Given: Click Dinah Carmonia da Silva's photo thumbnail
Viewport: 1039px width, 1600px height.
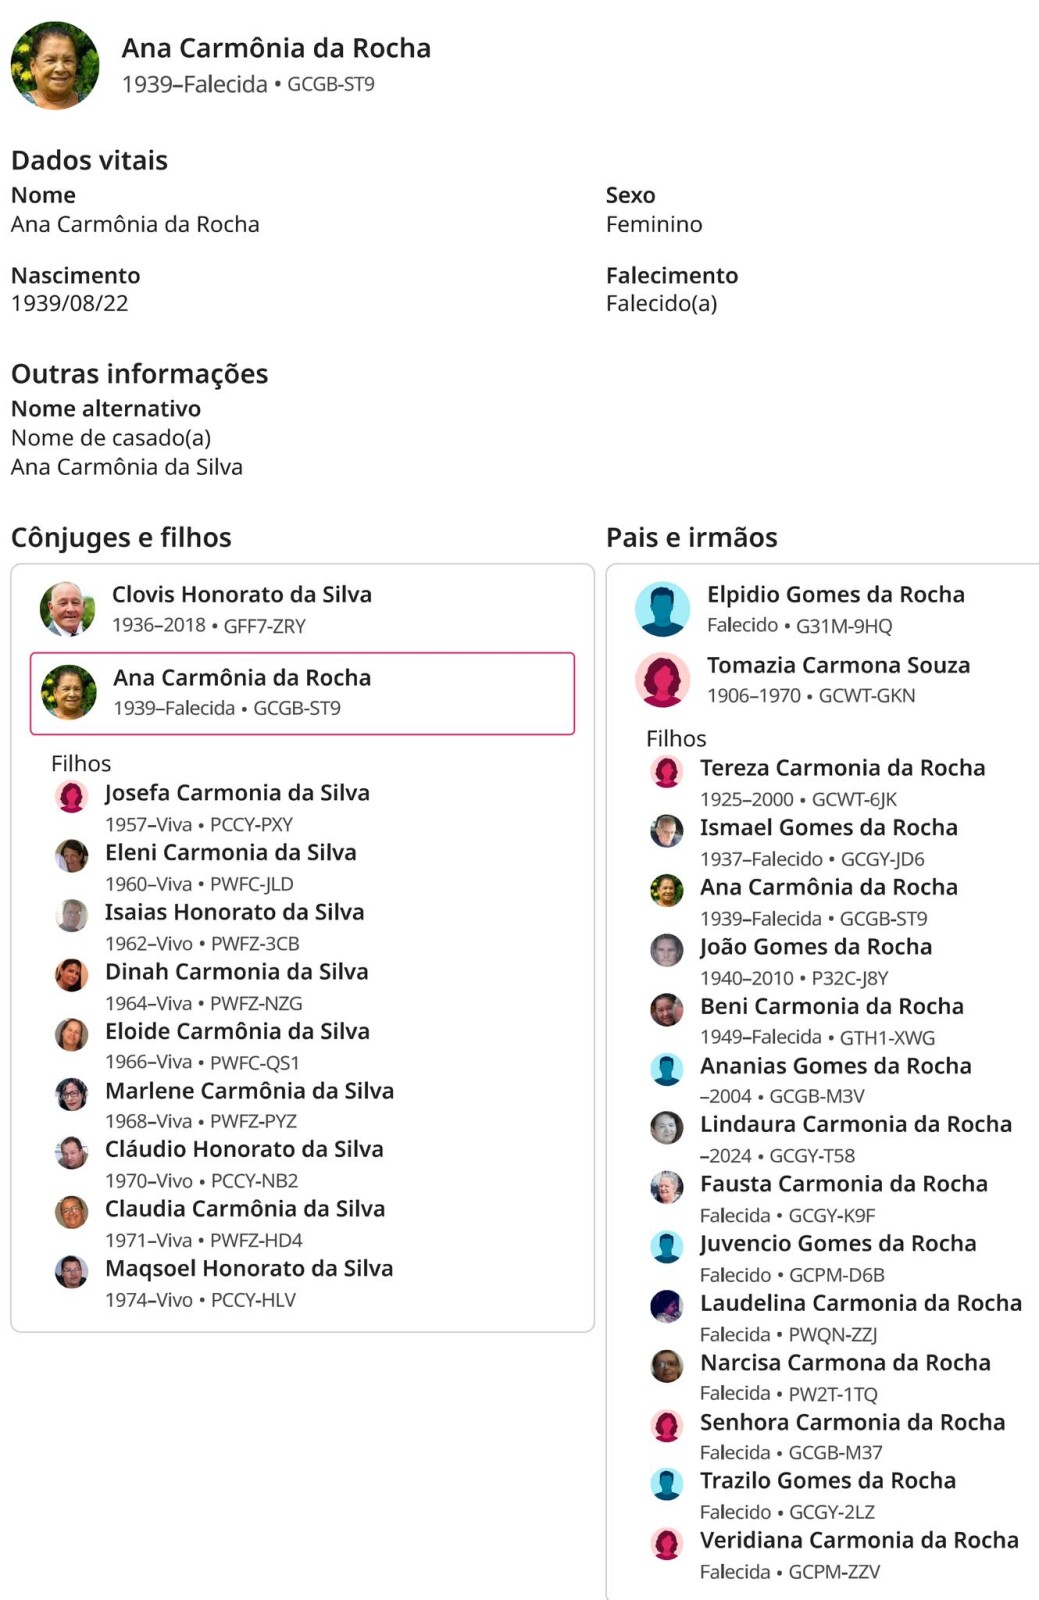Looking at the screenshot, I should pos(71,975).
